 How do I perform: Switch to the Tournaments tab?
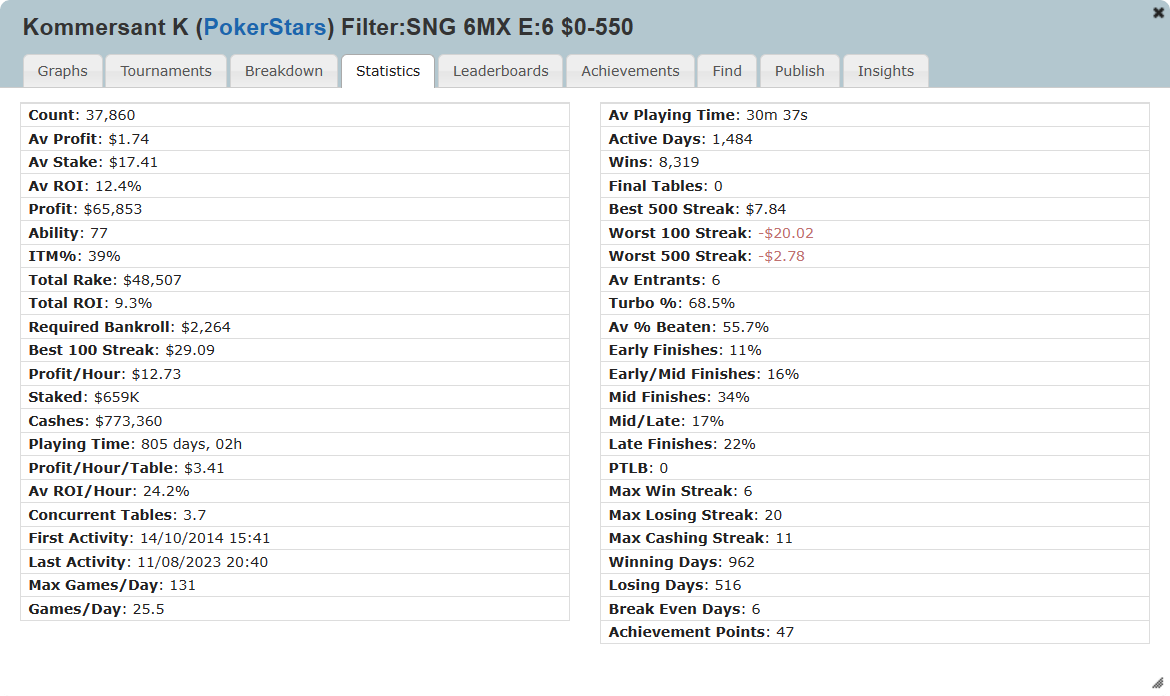coord(166,71)
